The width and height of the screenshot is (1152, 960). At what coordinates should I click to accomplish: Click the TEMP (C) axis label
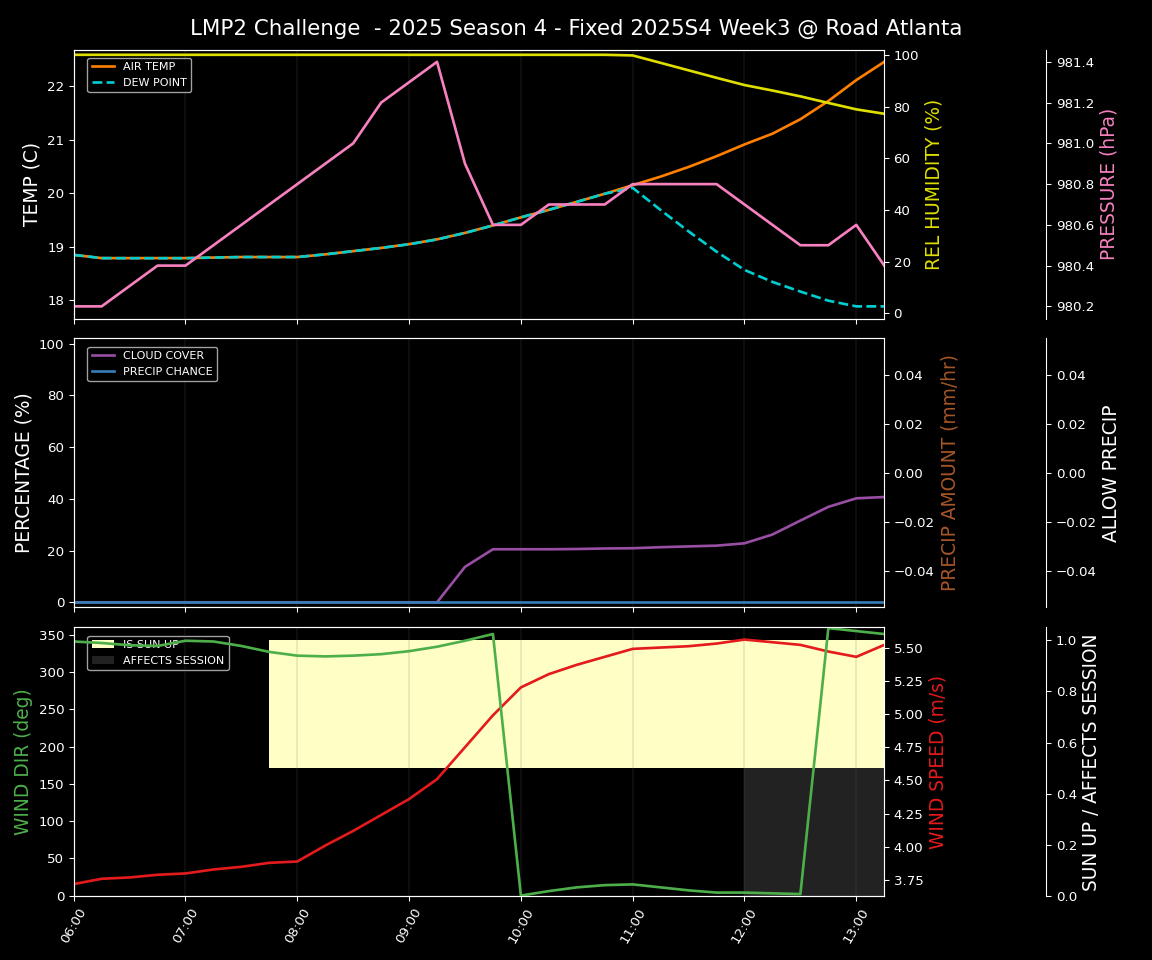click(x=32, y=184)
